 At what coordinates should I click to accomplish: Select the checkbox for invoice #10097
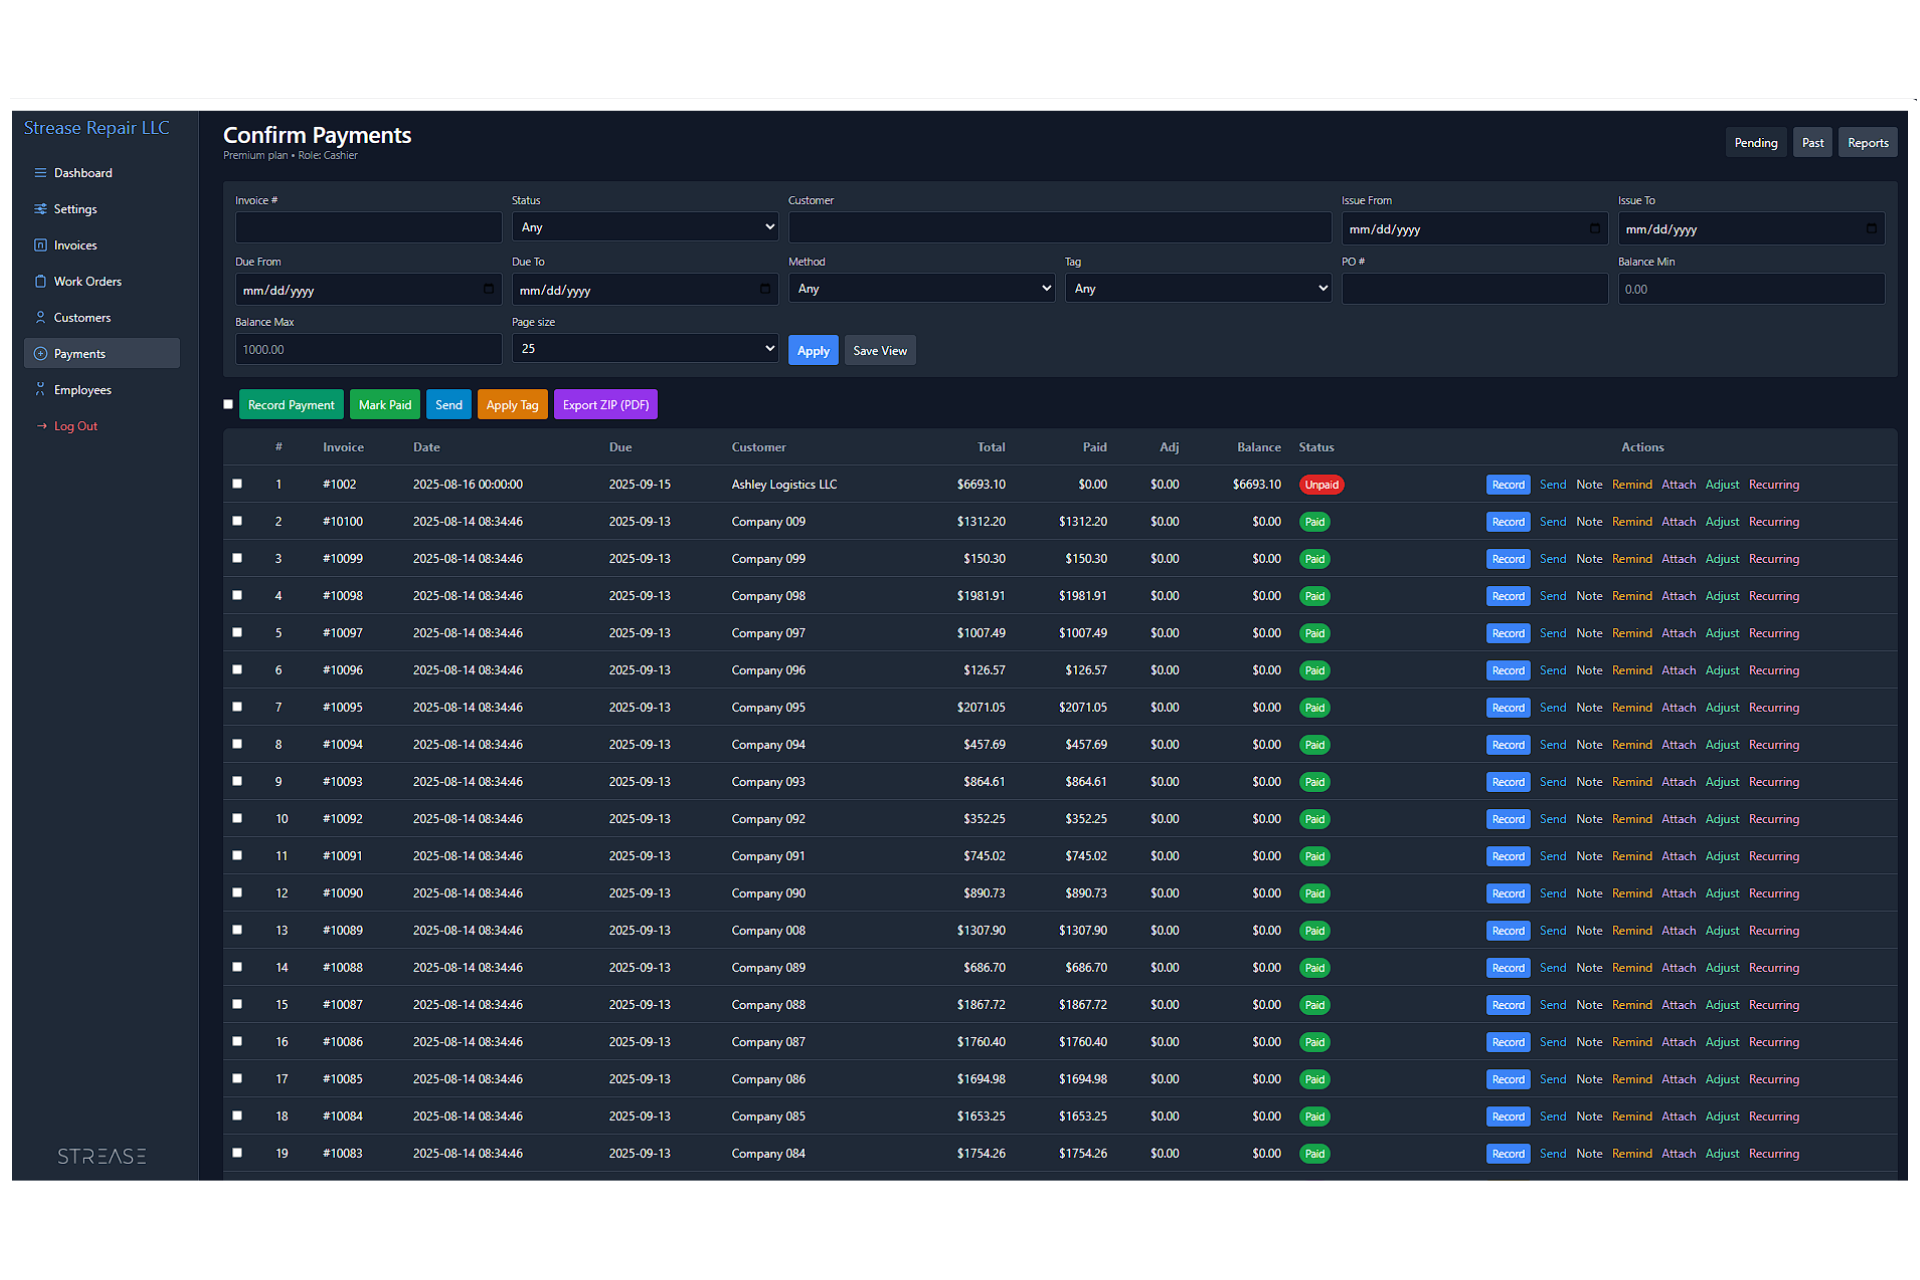click(237, 633)
